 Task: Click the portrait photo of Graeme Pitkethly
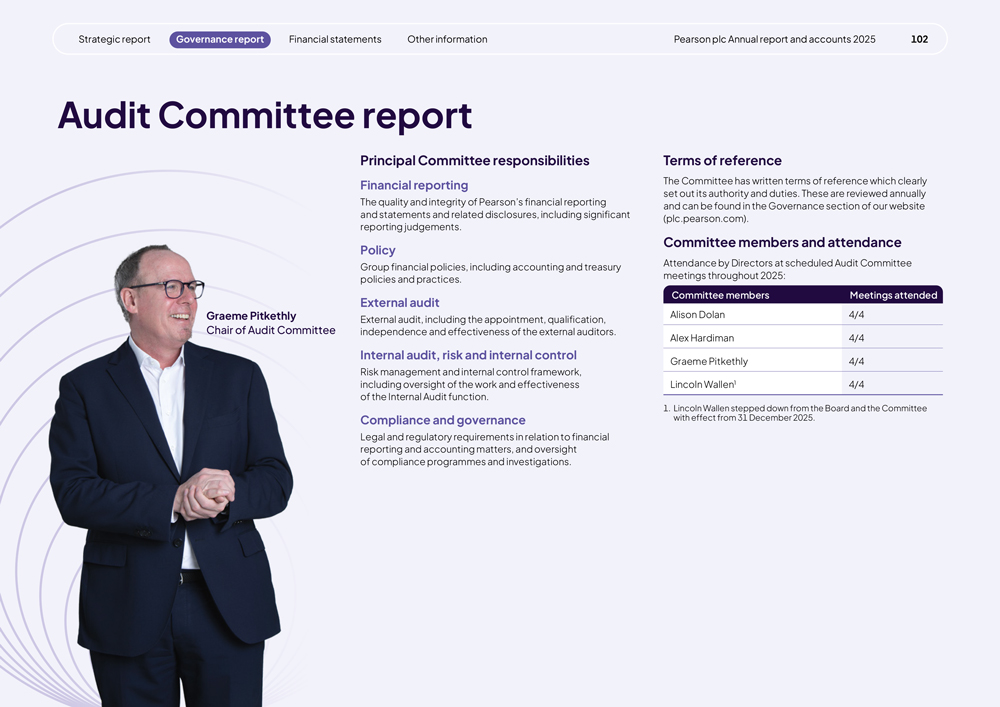[169, 475]
